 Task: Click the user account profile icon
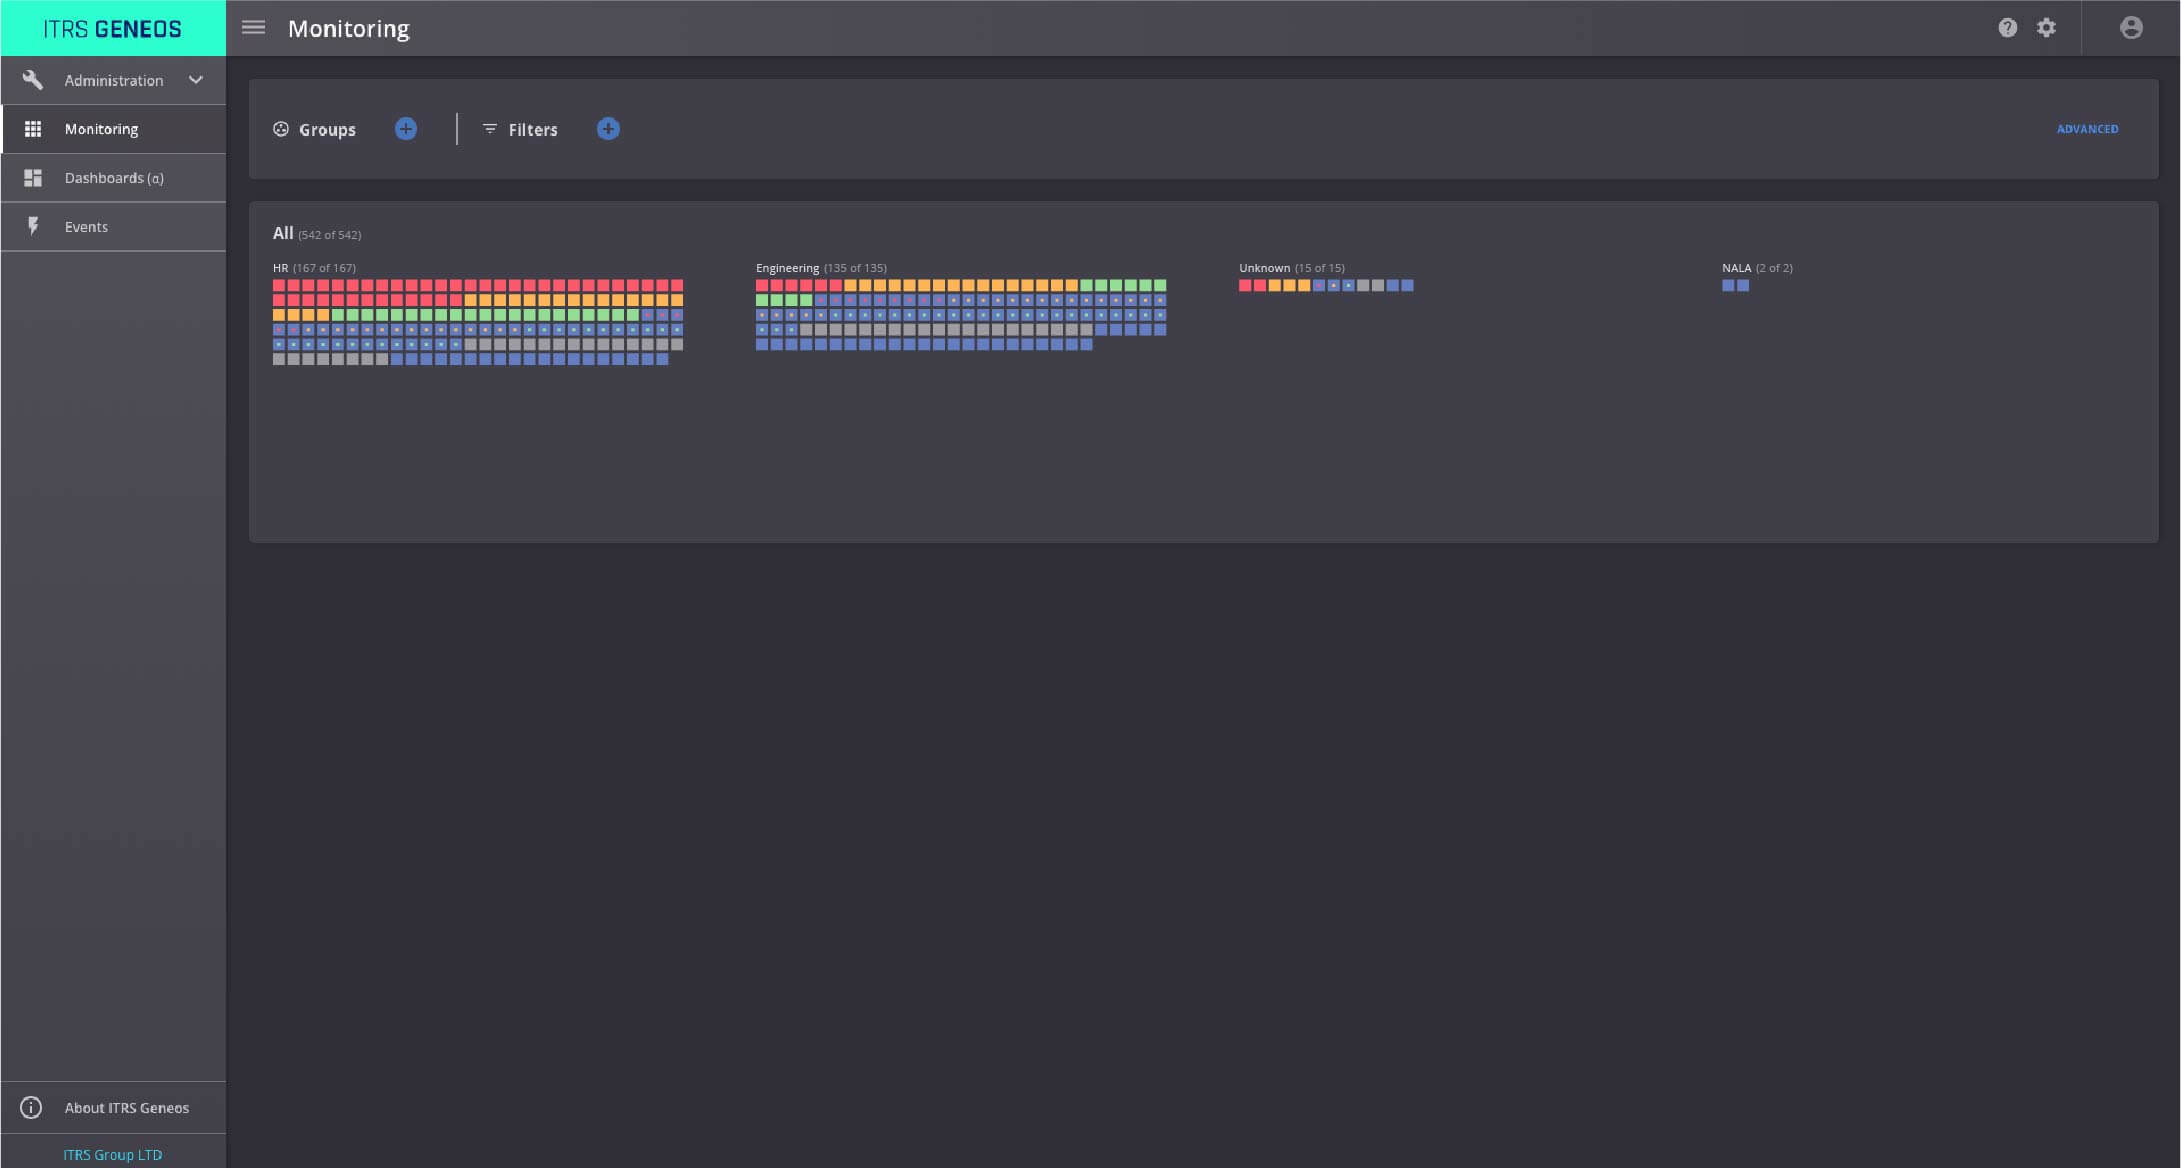point(2129,28)
